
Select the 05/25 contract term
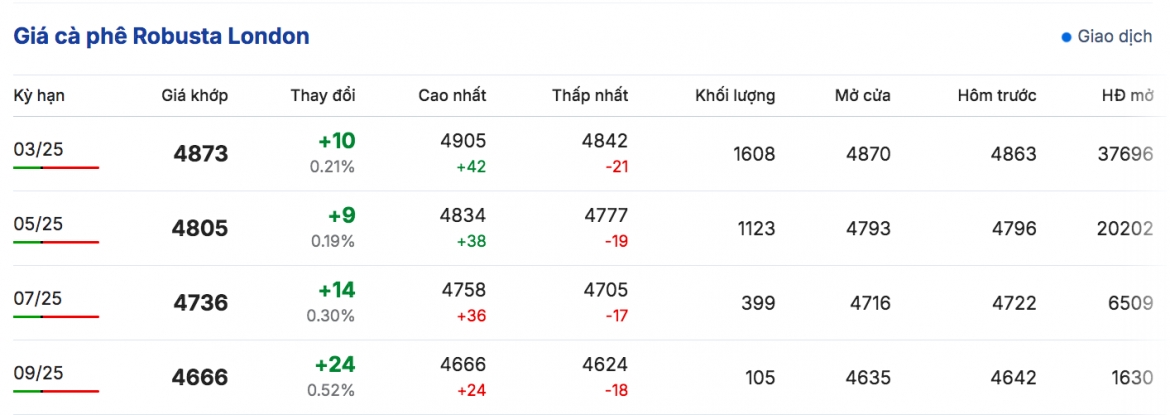pyautogui.click(x=39, y=224)
